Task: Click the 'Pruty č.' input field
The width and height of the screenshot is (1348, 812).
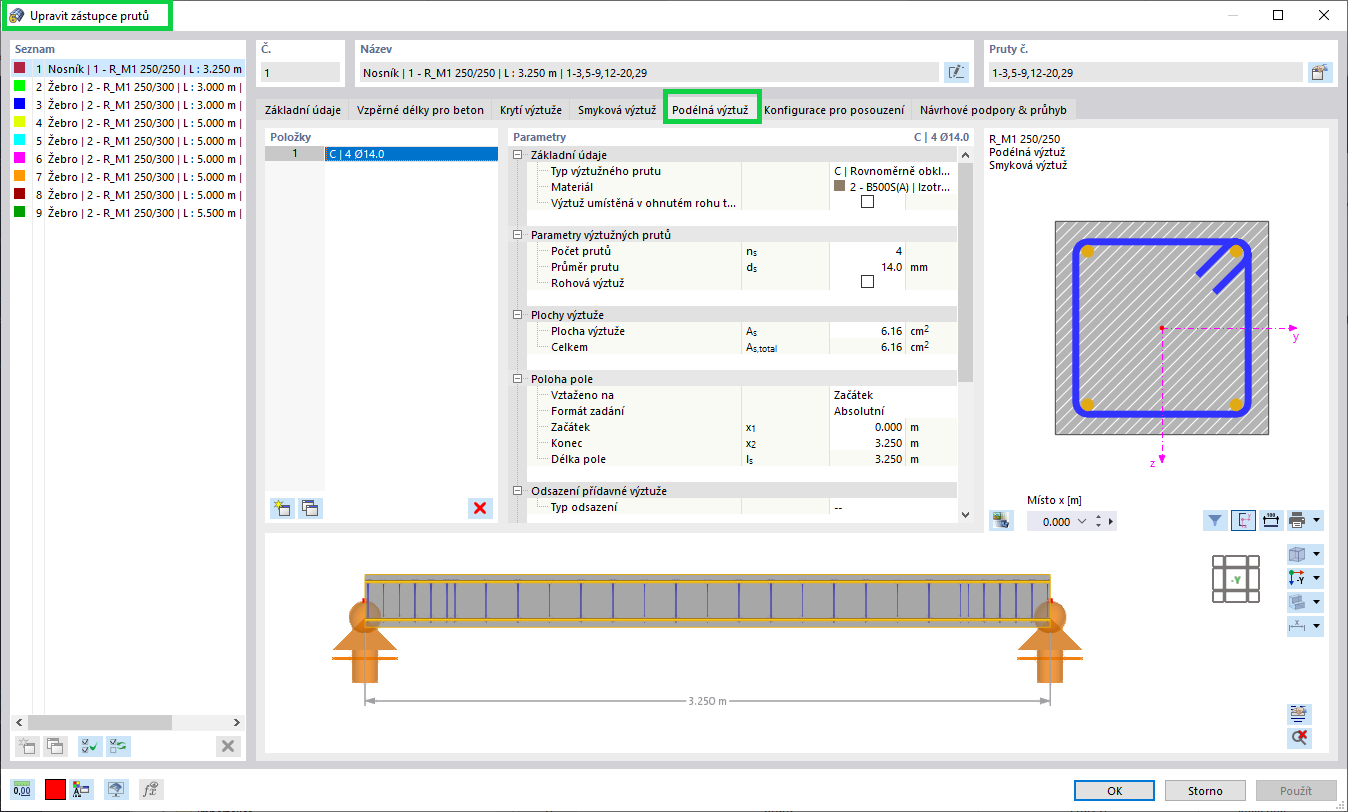Action: point(1145,72)
